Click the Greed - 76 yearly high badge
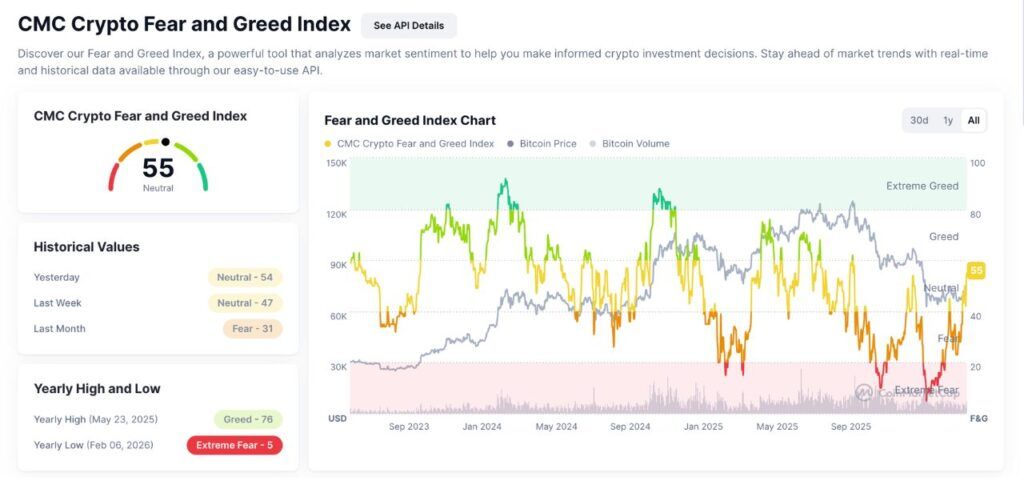Image resolution: width=1024 pixels, height=485 pixels. coord(248,419)
